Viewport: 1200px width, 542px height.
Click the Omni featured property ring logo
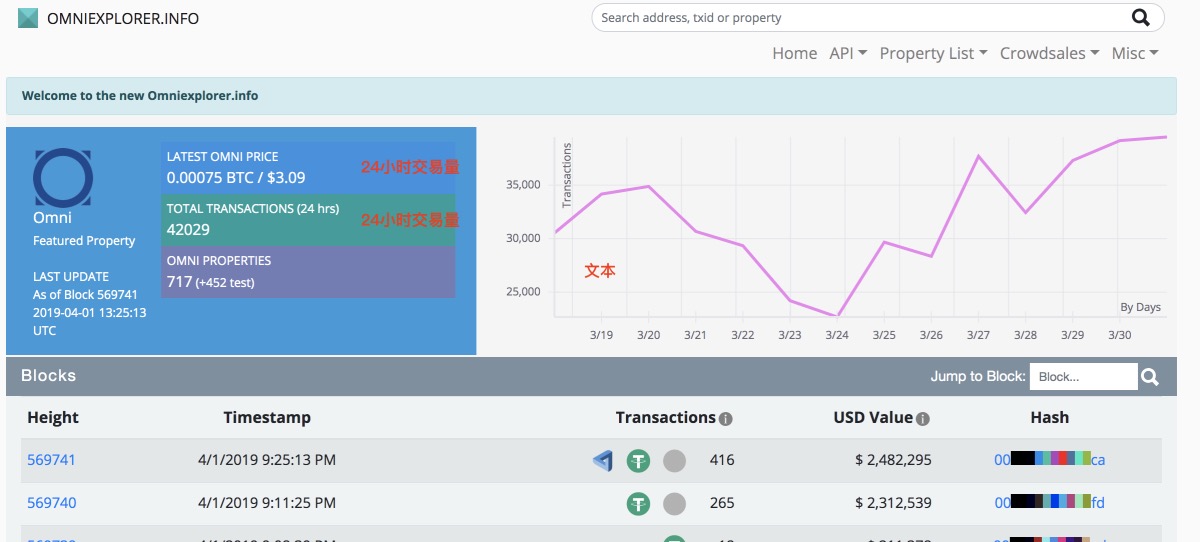(63, 177)
